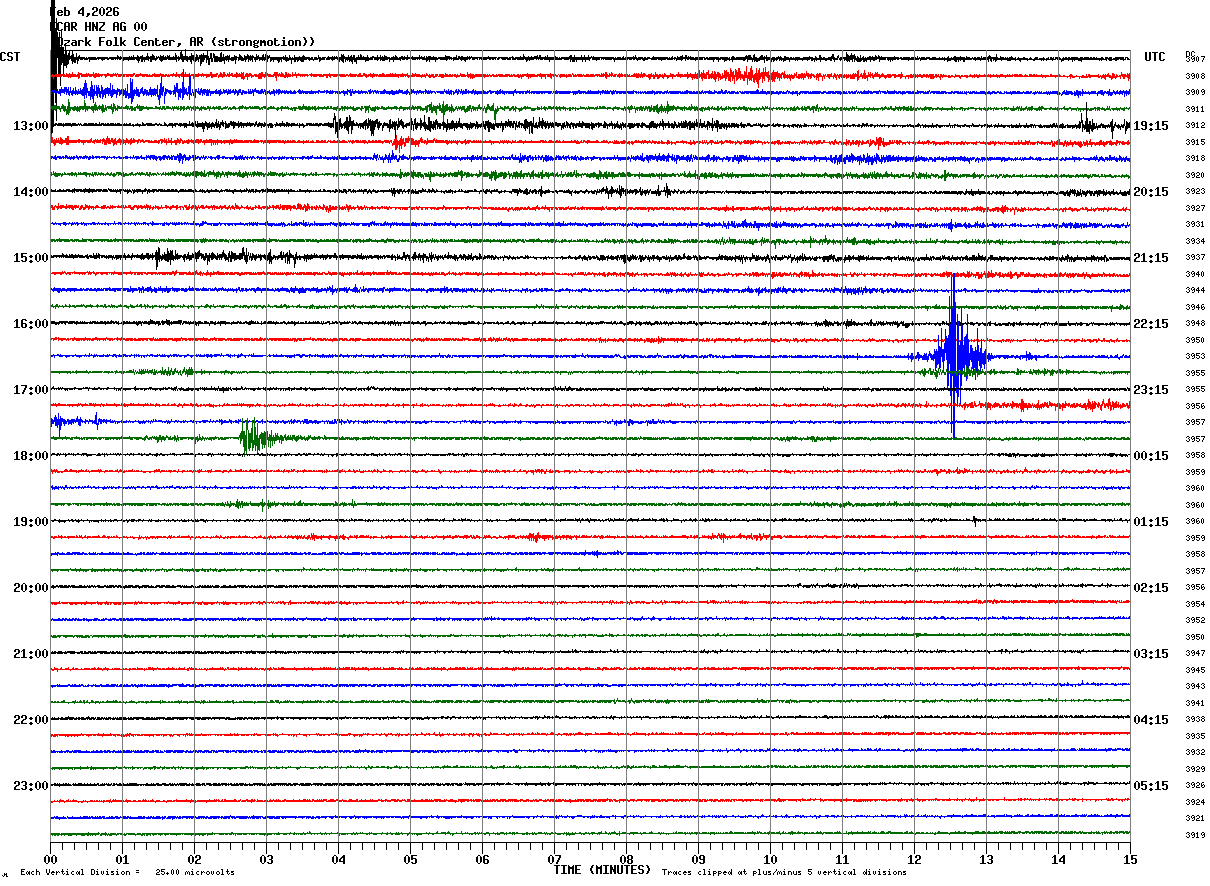This screenshot has height=886, width=1210.
Task: Click the 23:00 CST row label
Action: point(31,785)
